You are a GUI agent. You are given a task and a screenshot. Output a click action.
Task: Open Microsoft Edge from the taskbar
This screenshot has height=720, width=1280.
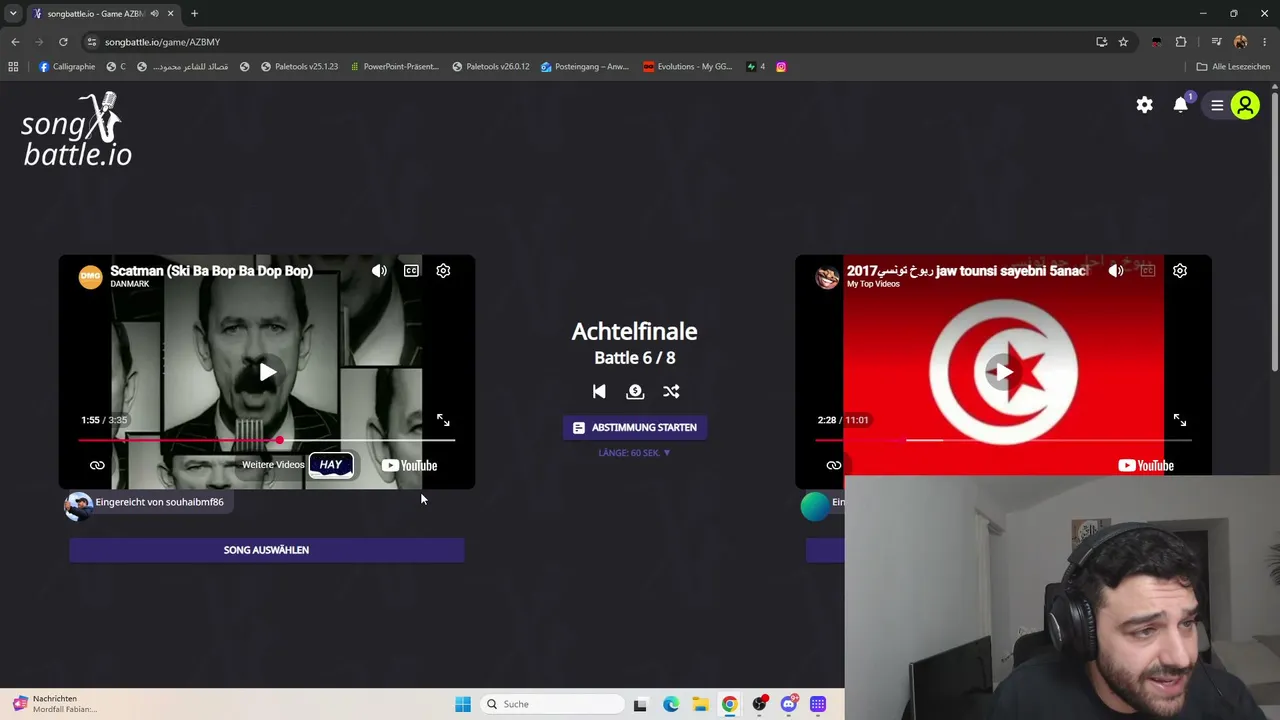671,704
